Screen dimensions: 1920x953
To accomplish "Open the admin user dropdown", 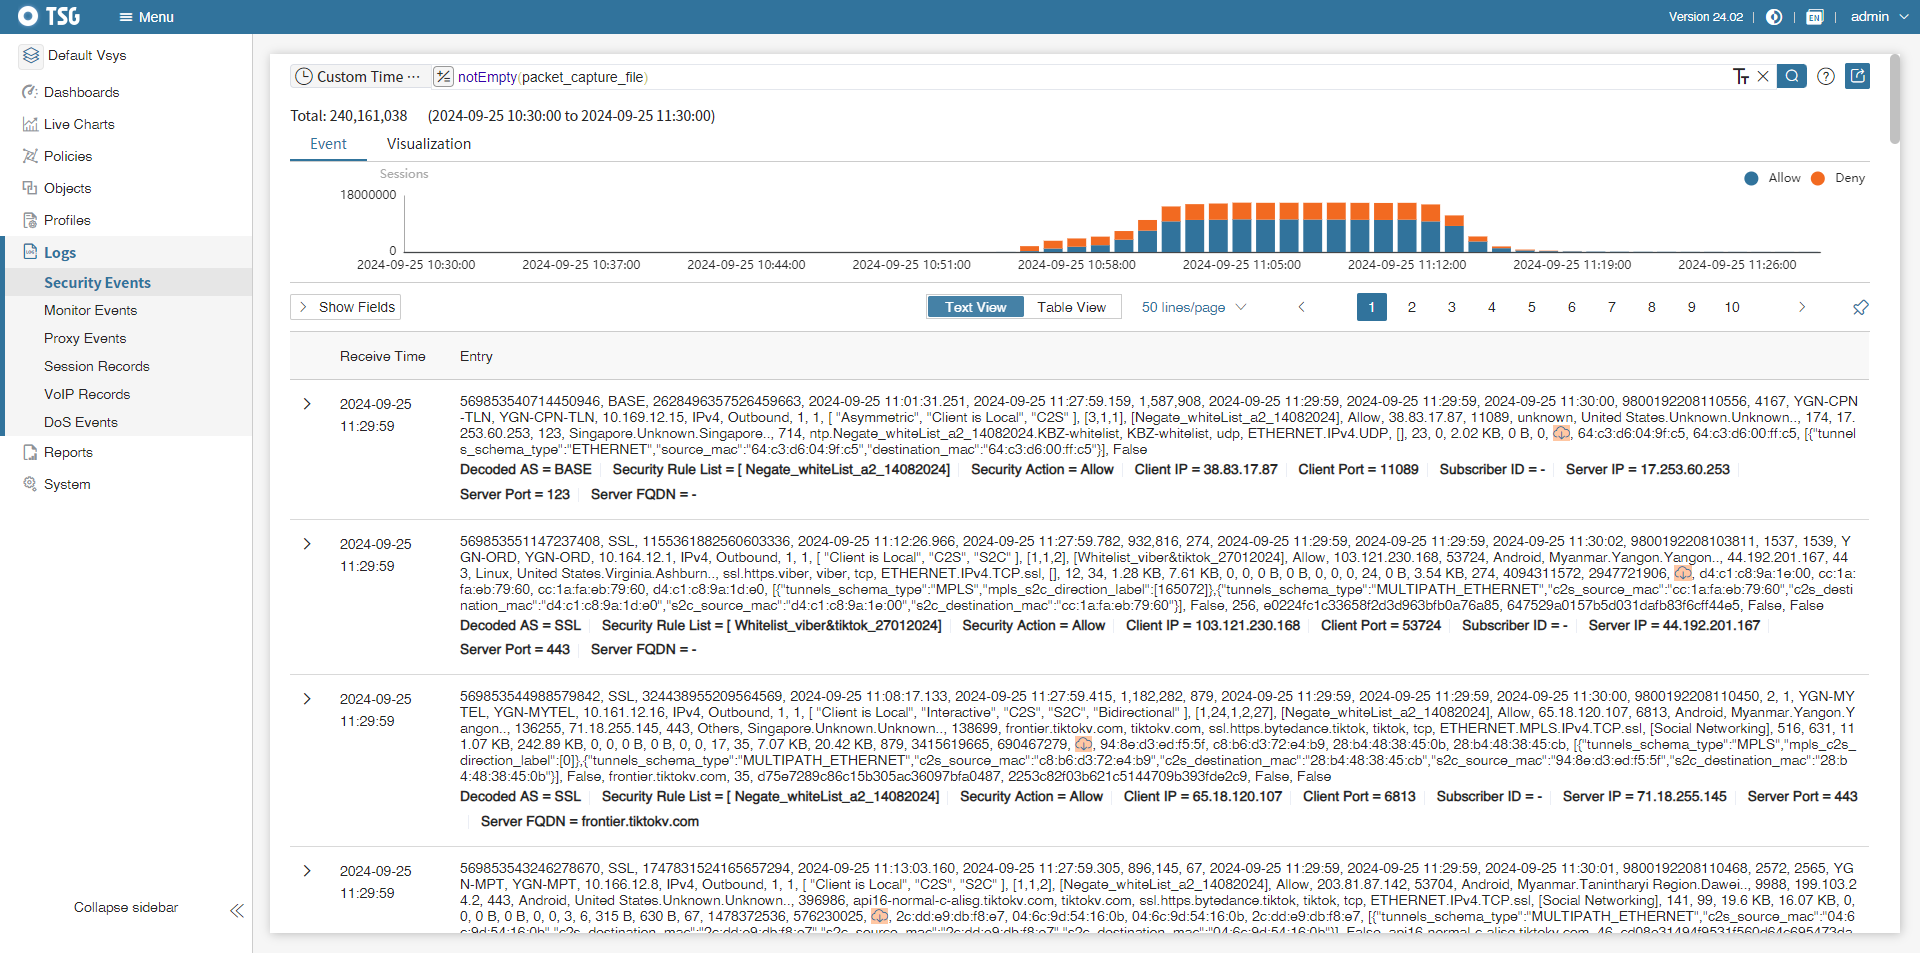I will [1879, 17].
